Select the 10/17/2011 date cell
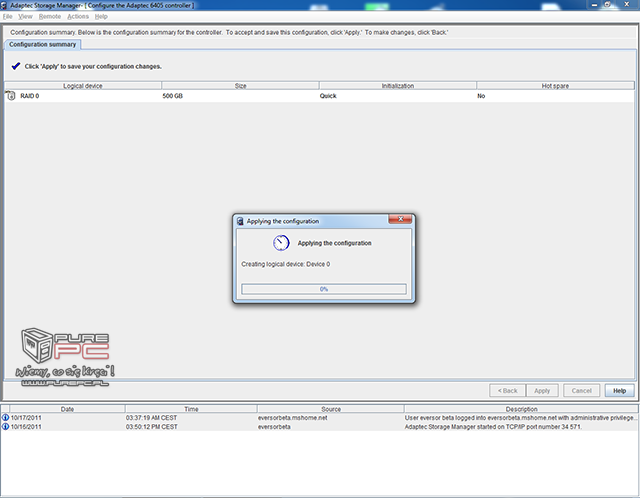Screen dimensions: 640x498 (x=26, y=418)
